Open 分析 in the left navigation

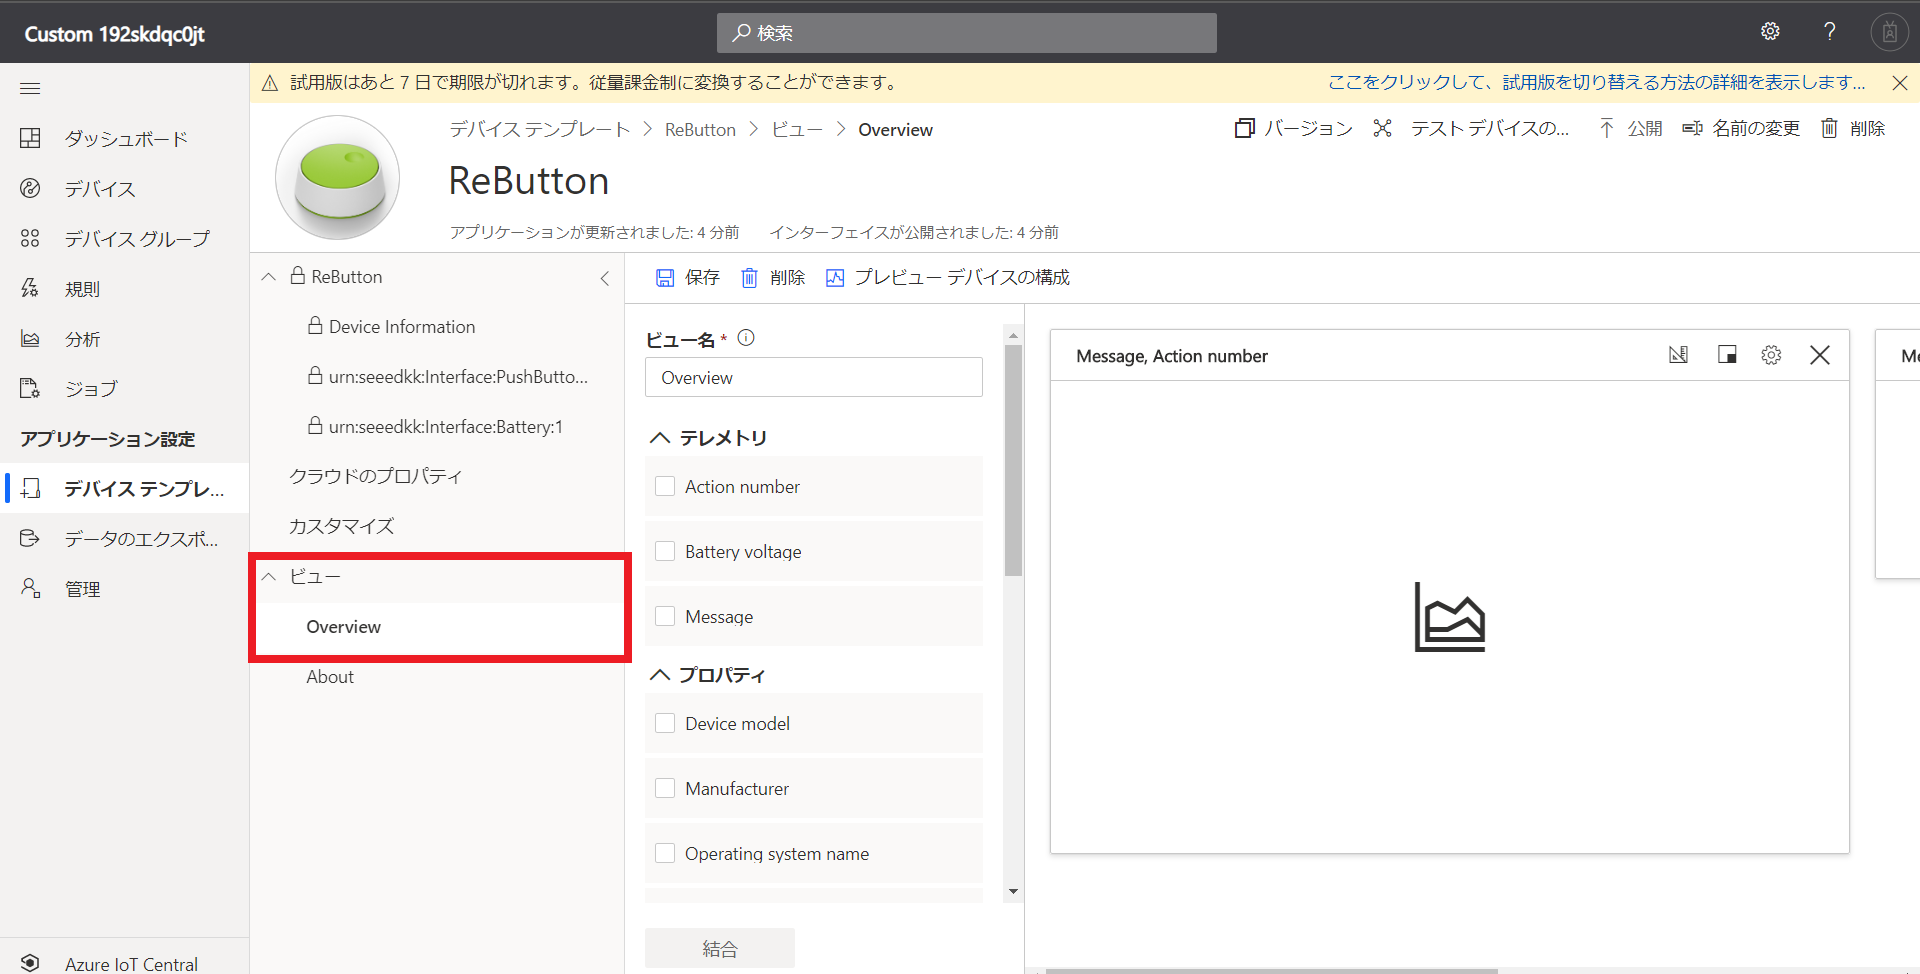pyautogui.click(x=124, y=339)
